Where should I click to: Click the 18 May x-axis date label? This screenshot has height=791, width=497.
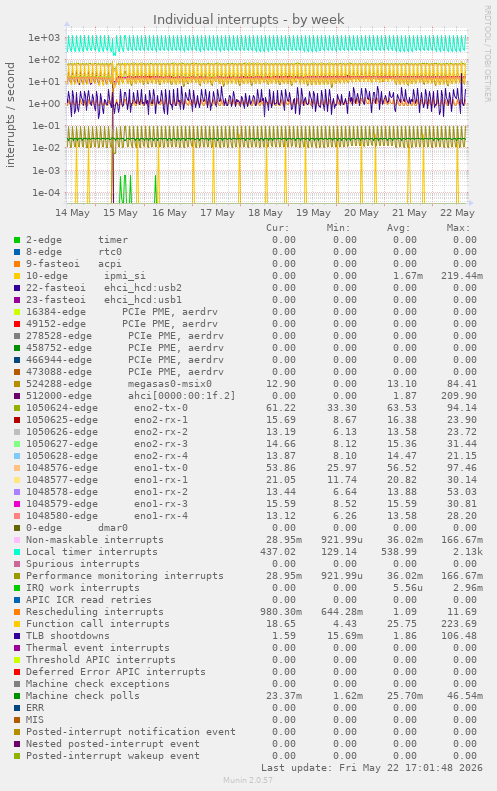pos(265,212)
